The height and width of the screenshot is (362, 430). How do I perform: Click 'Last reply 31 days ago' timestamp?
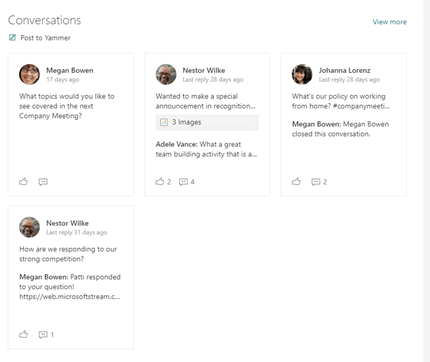click(x=76, y=232)
